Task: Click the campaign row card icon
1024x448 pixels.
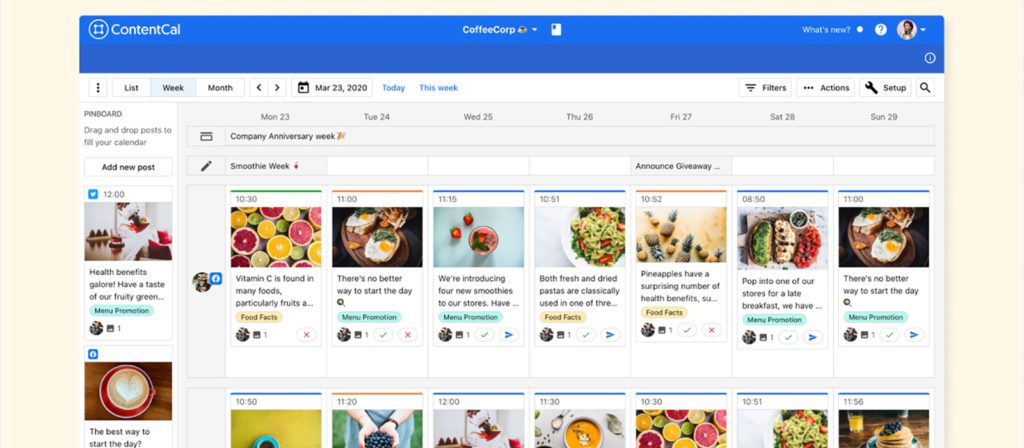Action: tap(206, 136)
